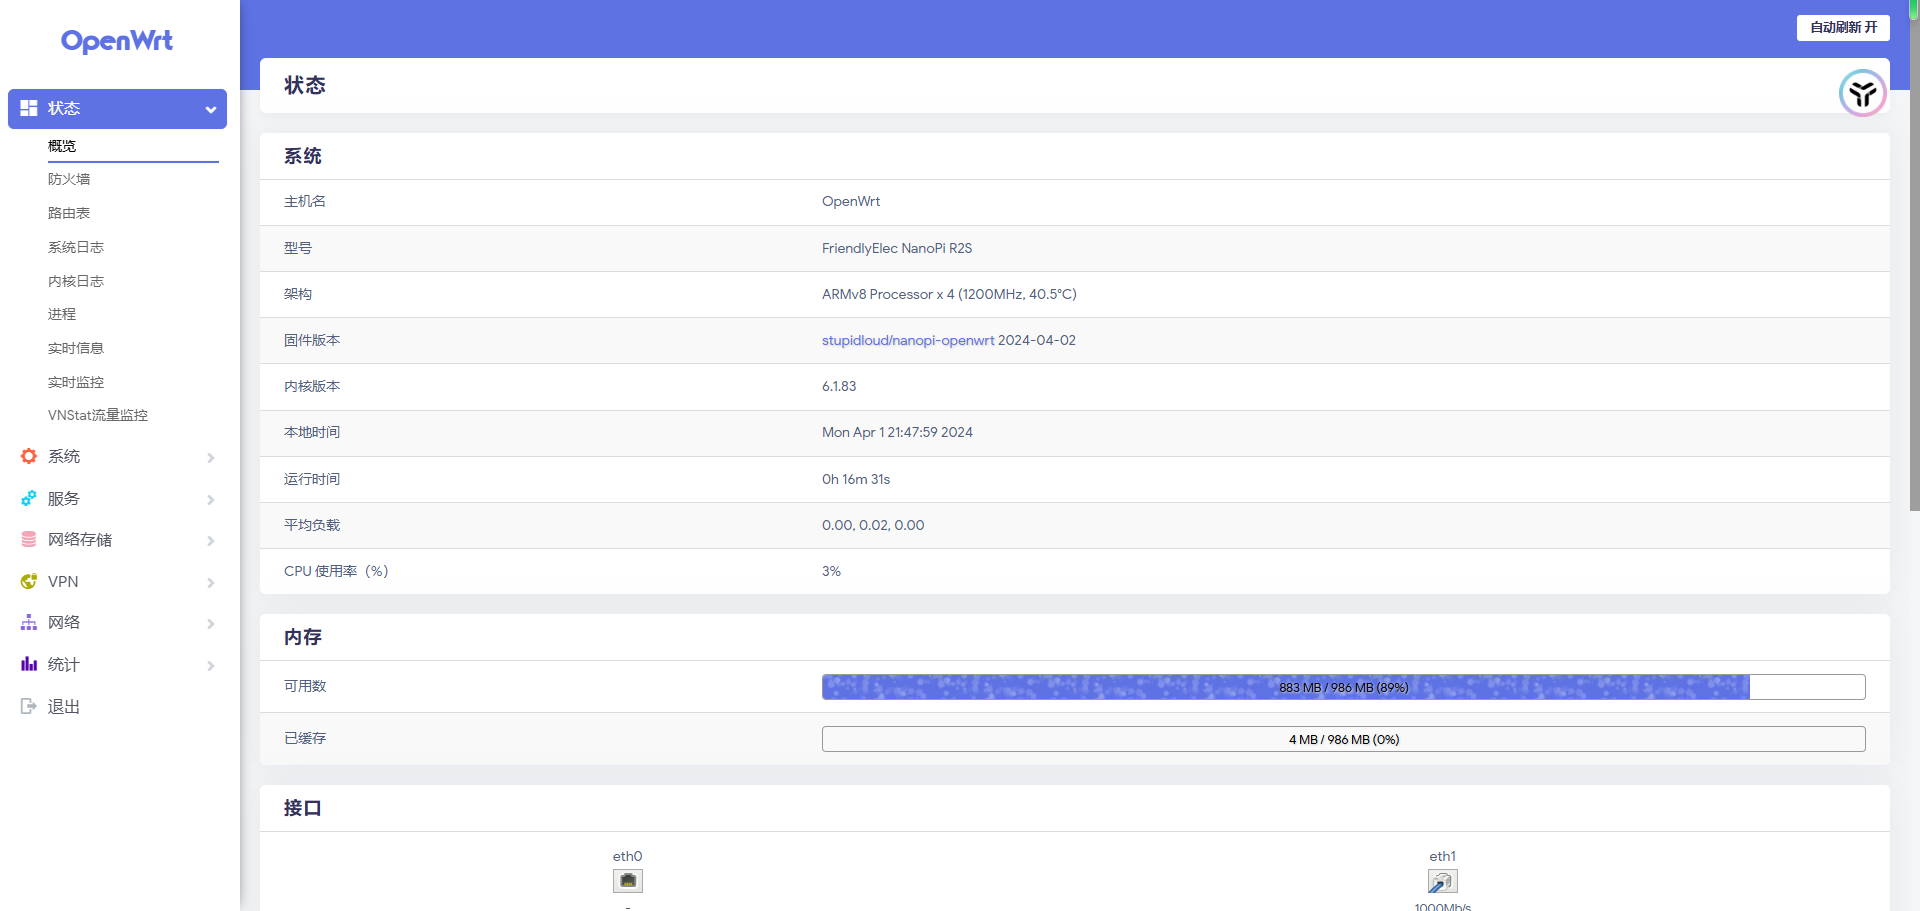Open the 实时监控 realtime monitor page
Screen dimensions: 1920x911
tap(76, 382)
